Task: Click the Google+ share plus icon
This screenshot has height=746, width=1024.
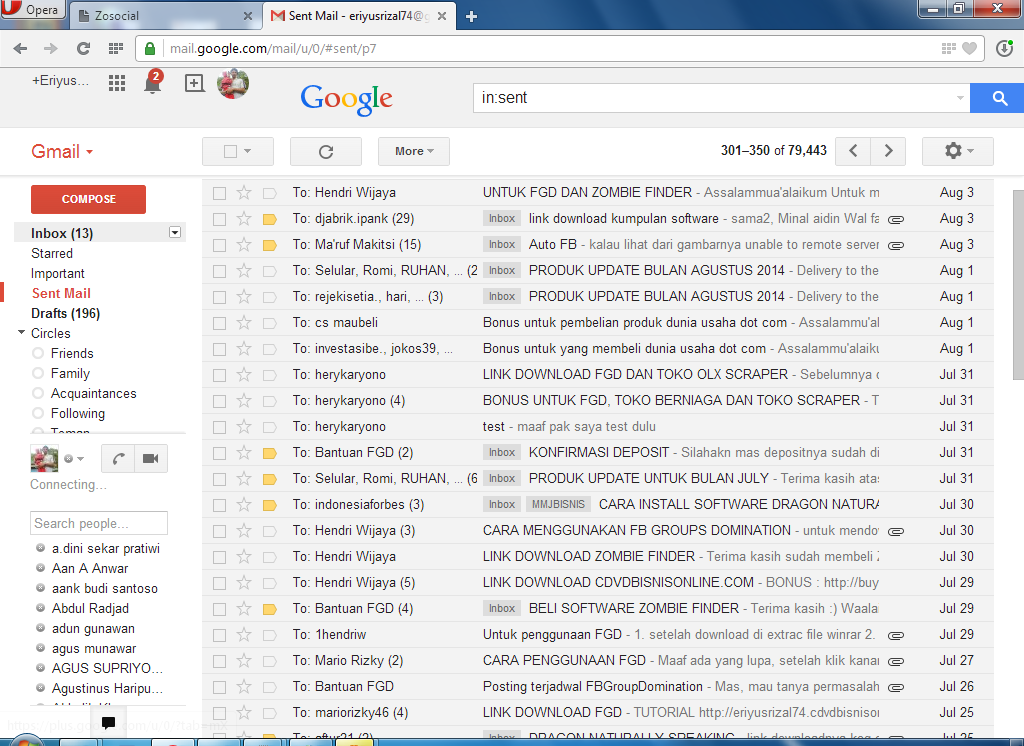Action: pos(194,83)
